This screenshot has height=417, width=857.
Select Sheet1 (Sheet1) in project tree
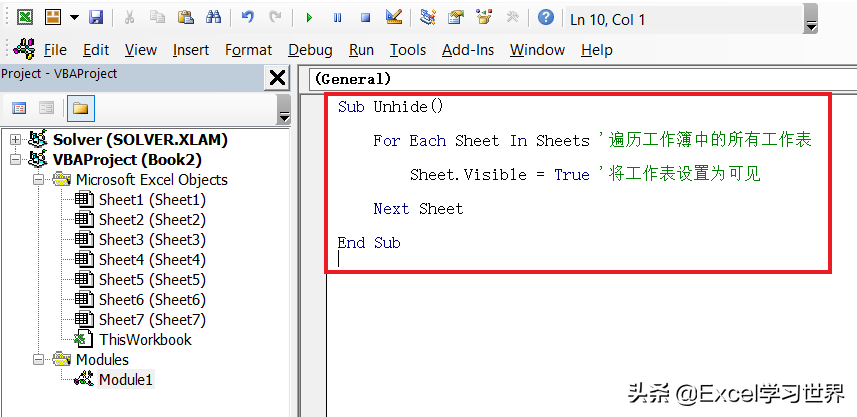152,200
